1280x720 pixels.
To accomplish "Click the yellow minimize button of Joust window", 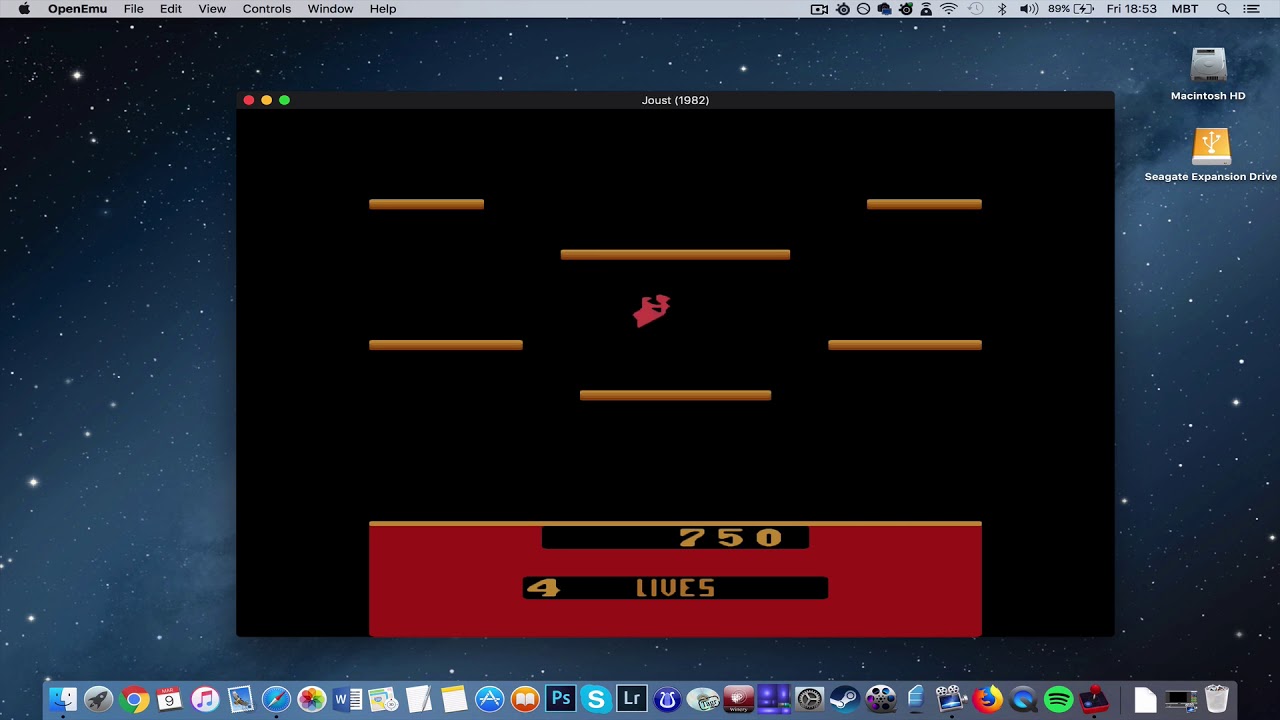I will (x=266, y=100).
